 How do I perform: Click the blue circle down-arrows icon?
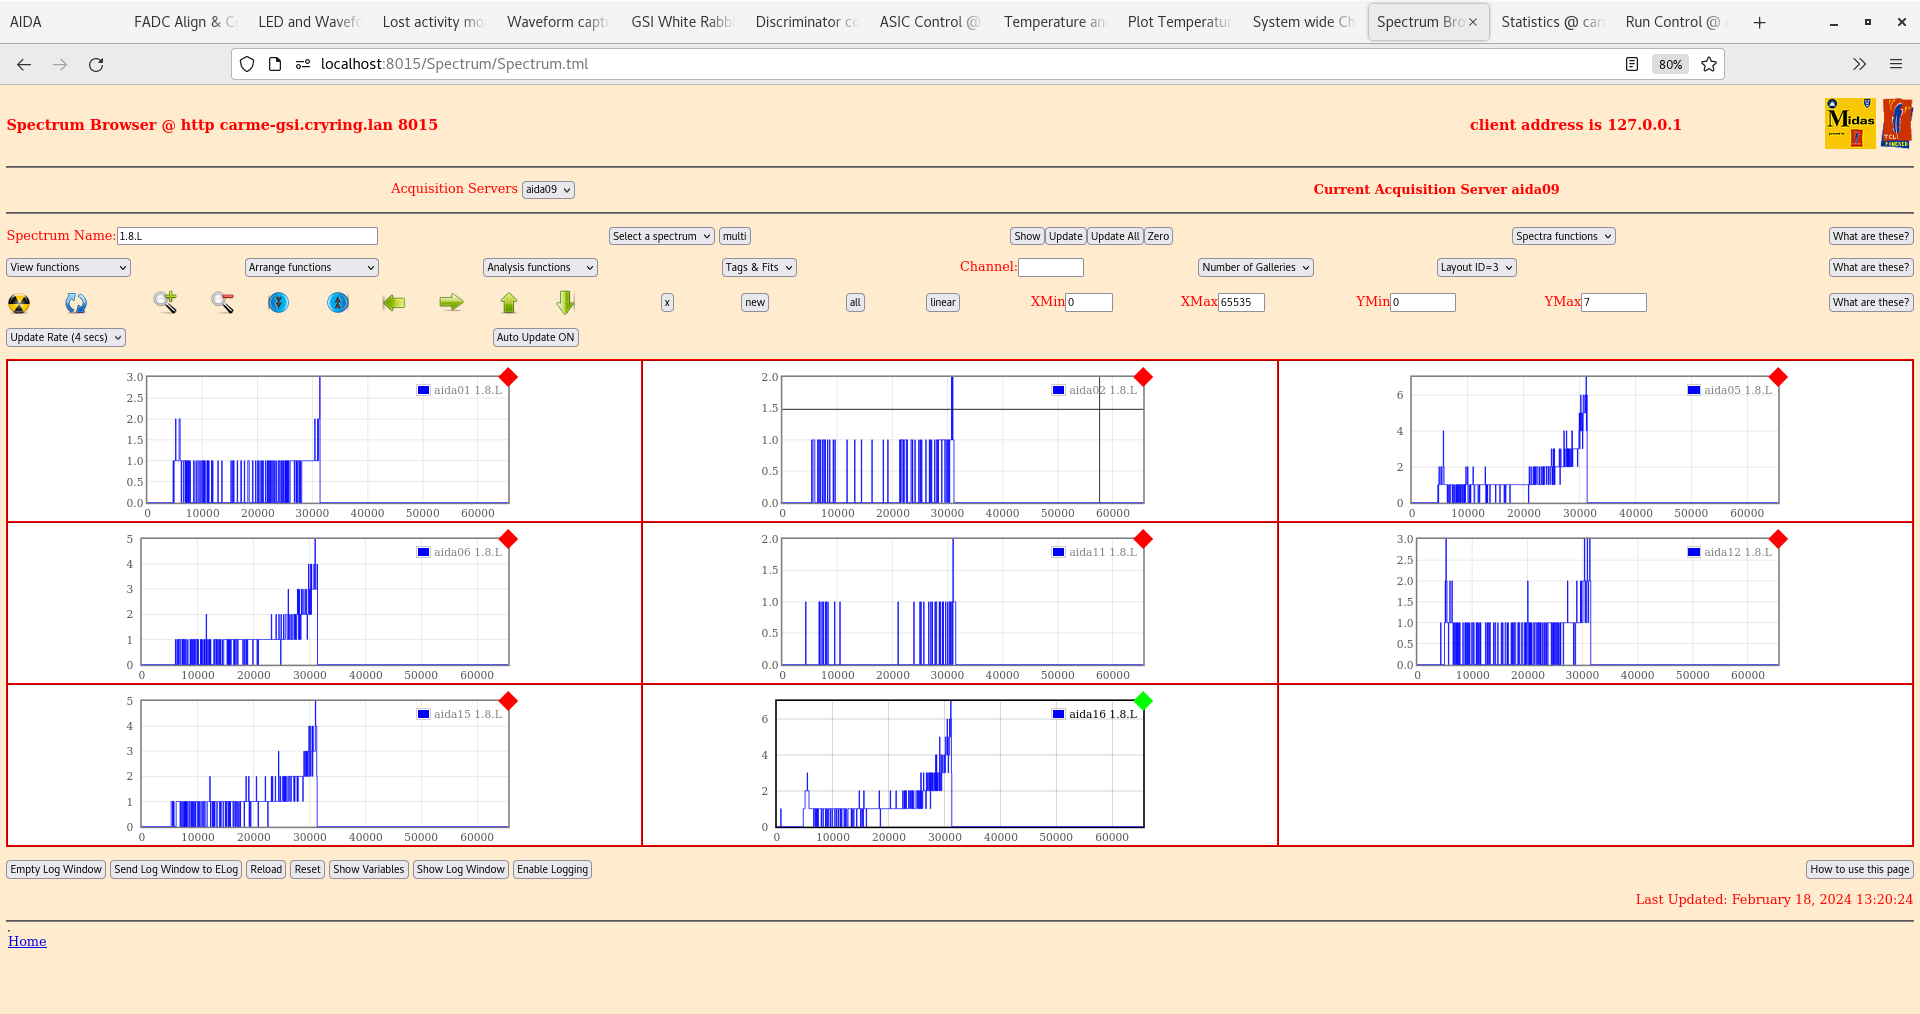[x=279, y=302]
